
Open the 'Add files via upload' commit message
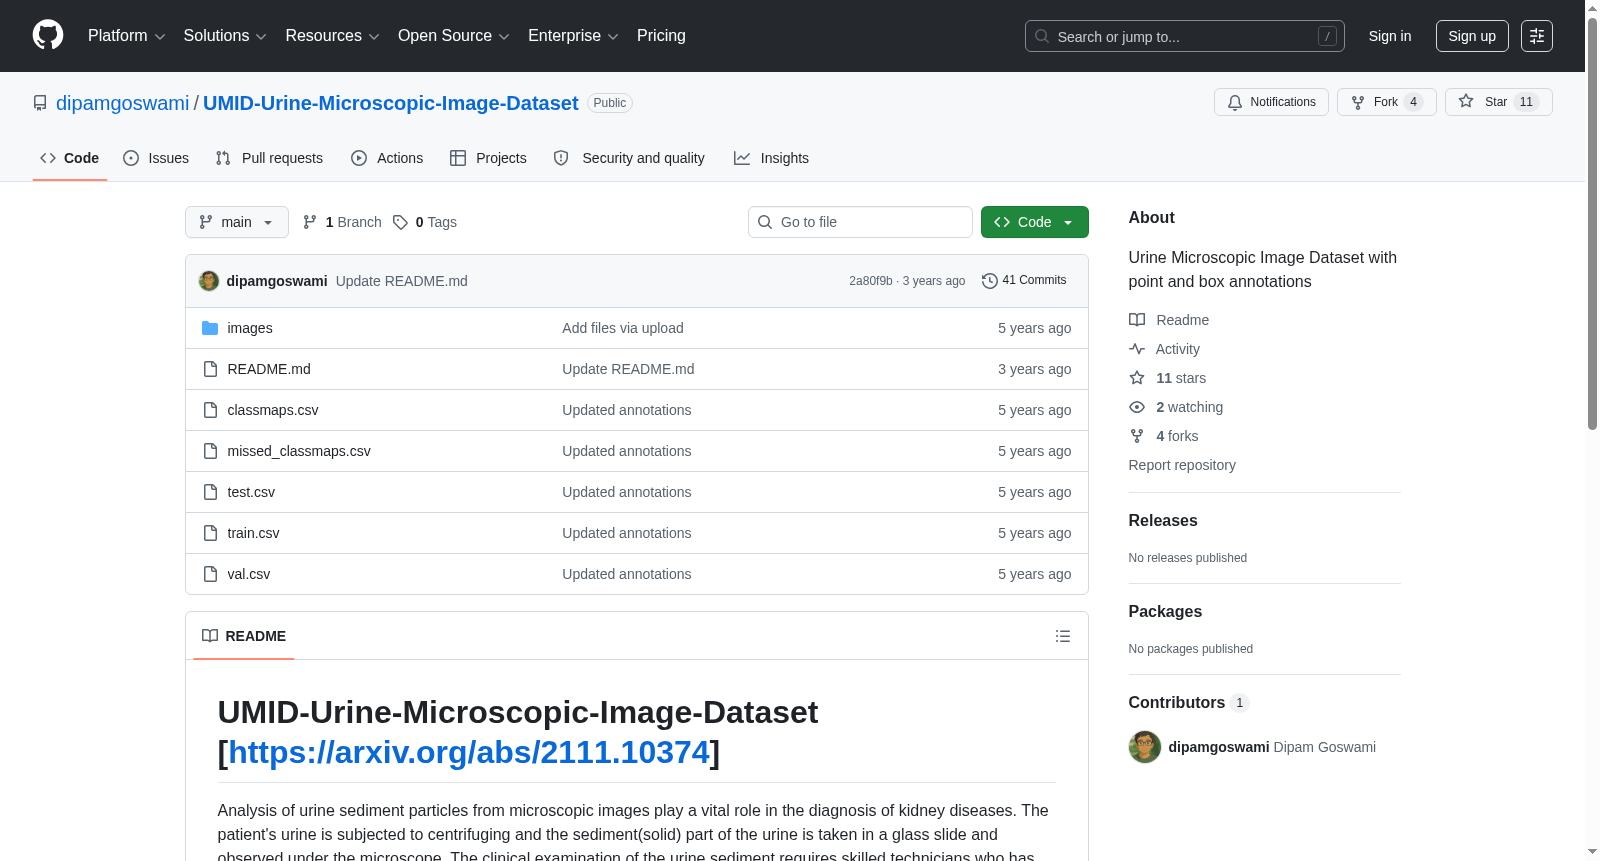coord(623,328)
